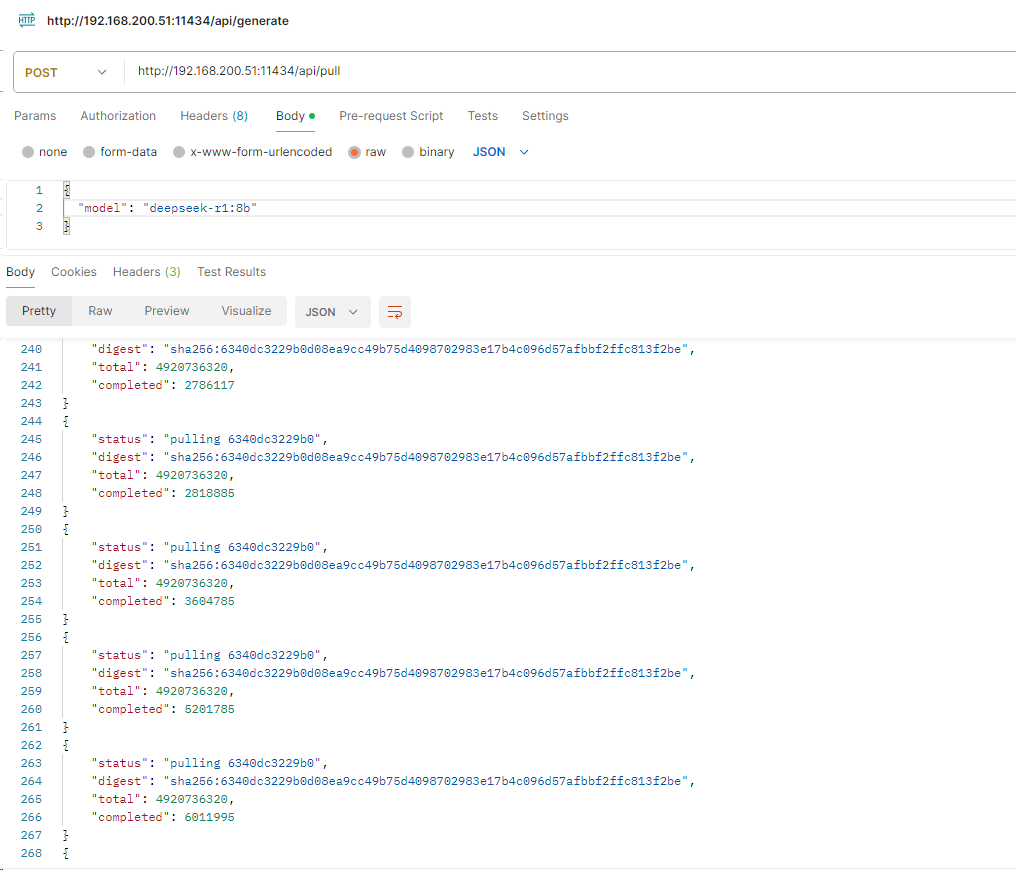Screen dimensions: 1016x870
Task: Click line number 2 in request editor
Action: [x=40, y=208]
